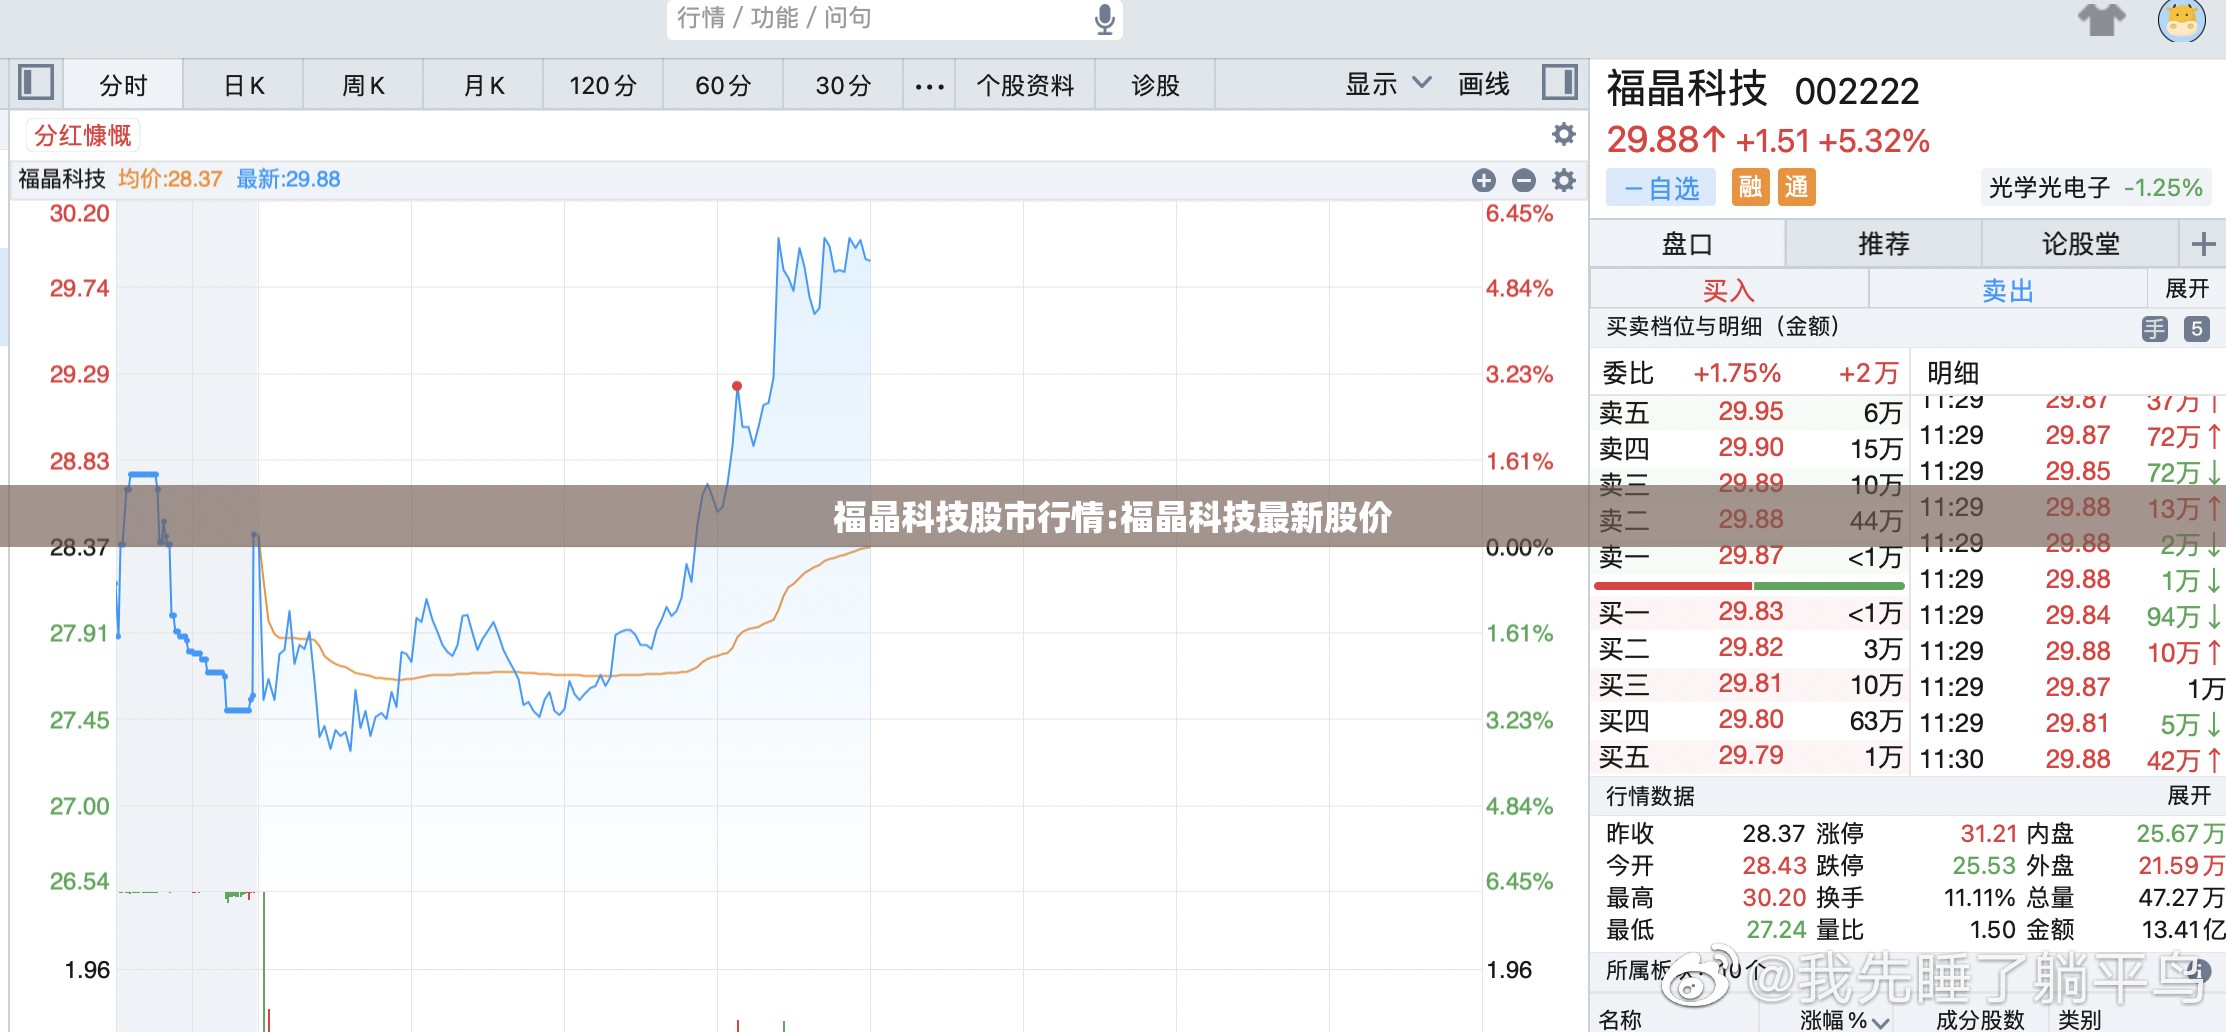Click the 融 margin trading badge

click(1750, 187)
